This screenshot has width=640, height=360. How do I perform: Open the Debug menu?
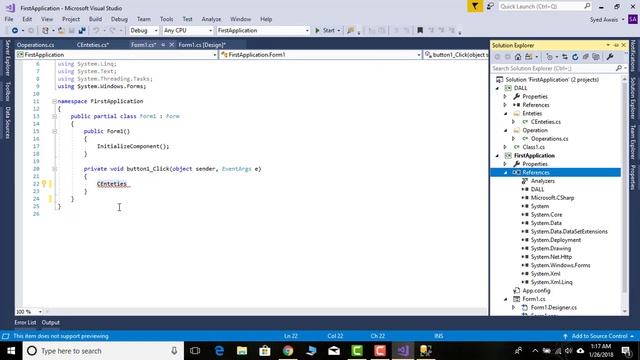[119, 19]
